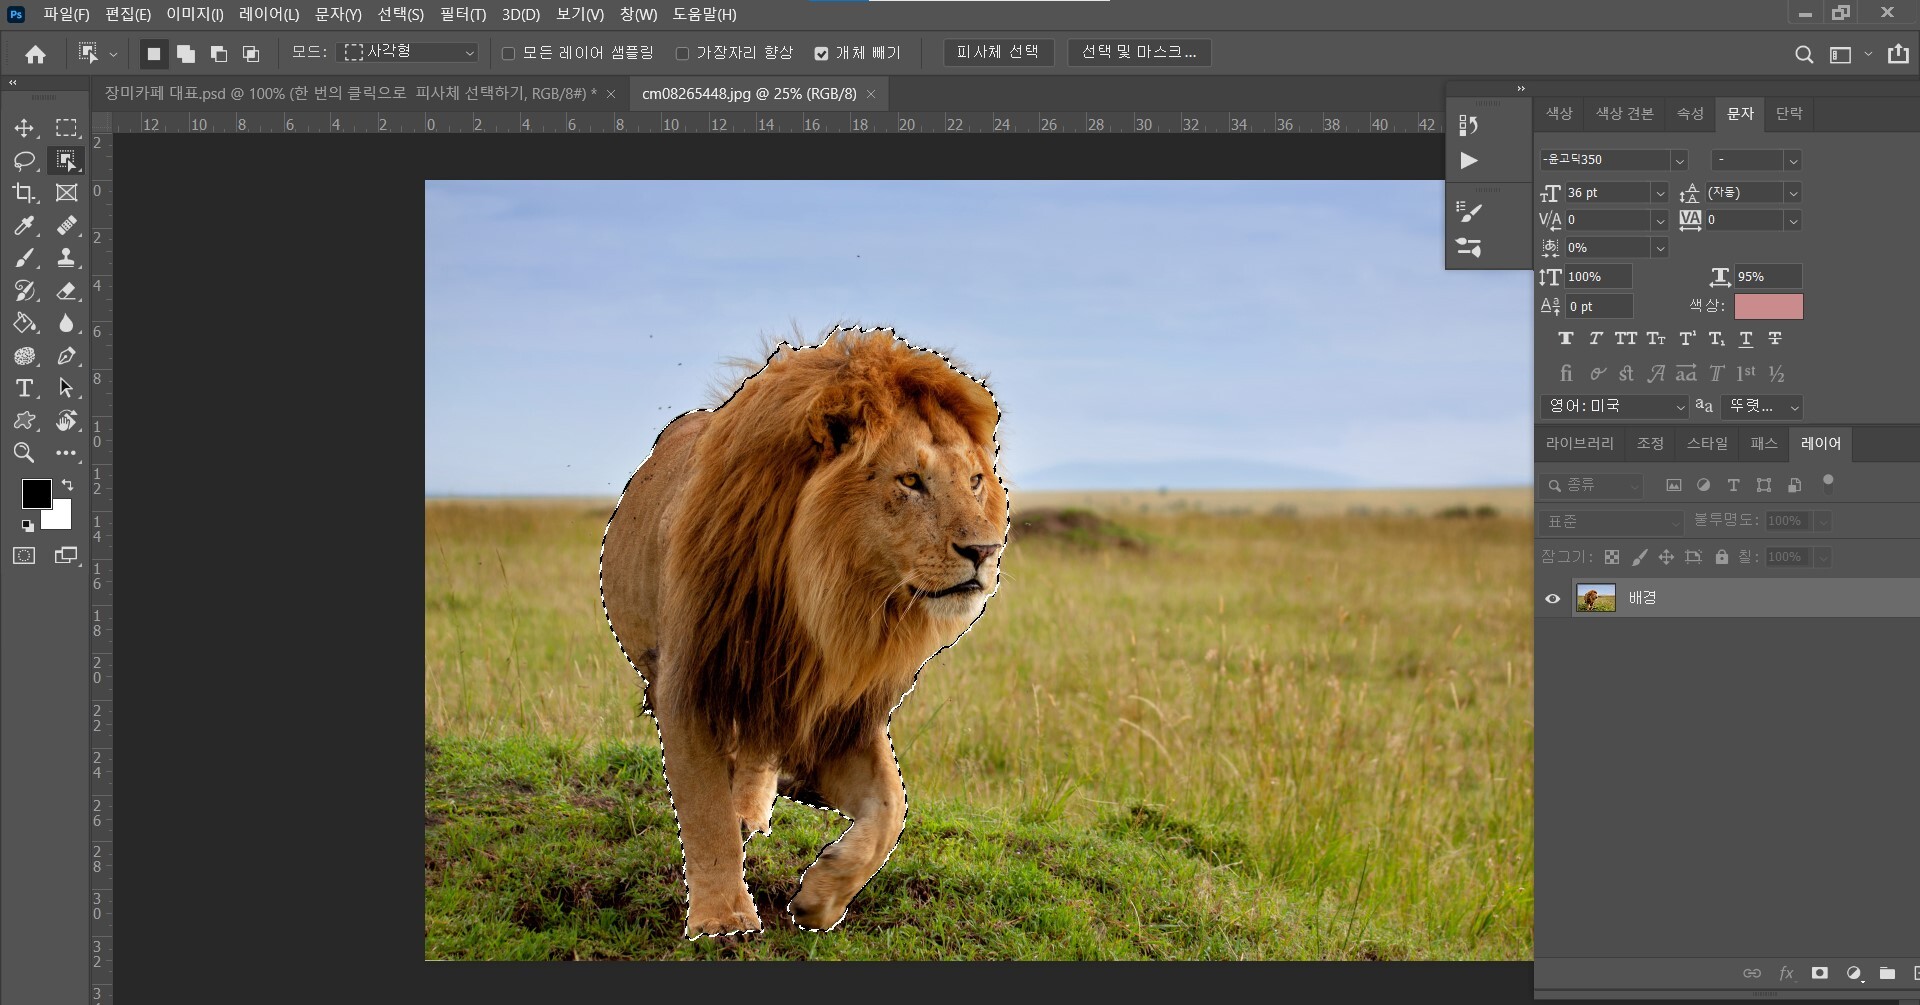The image size is (1920, 1005).
Task: Click the 피사체 선택 button
Action: click(x=997, y=52)
